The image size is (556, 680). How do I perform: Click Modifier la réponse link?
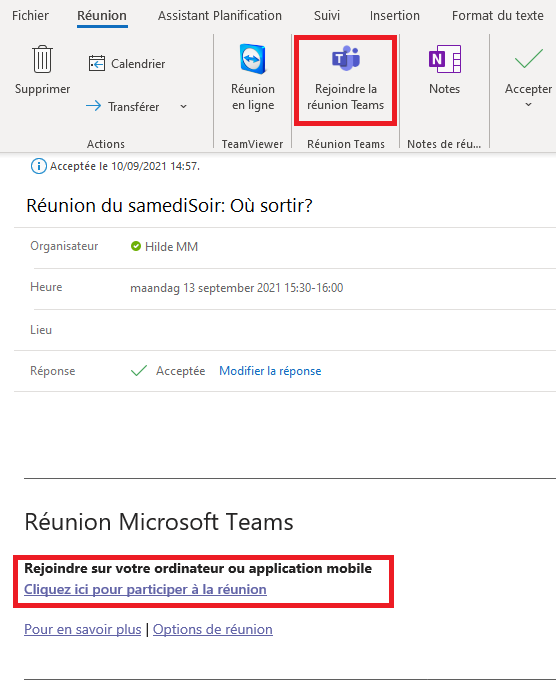[x=270, y=371]
